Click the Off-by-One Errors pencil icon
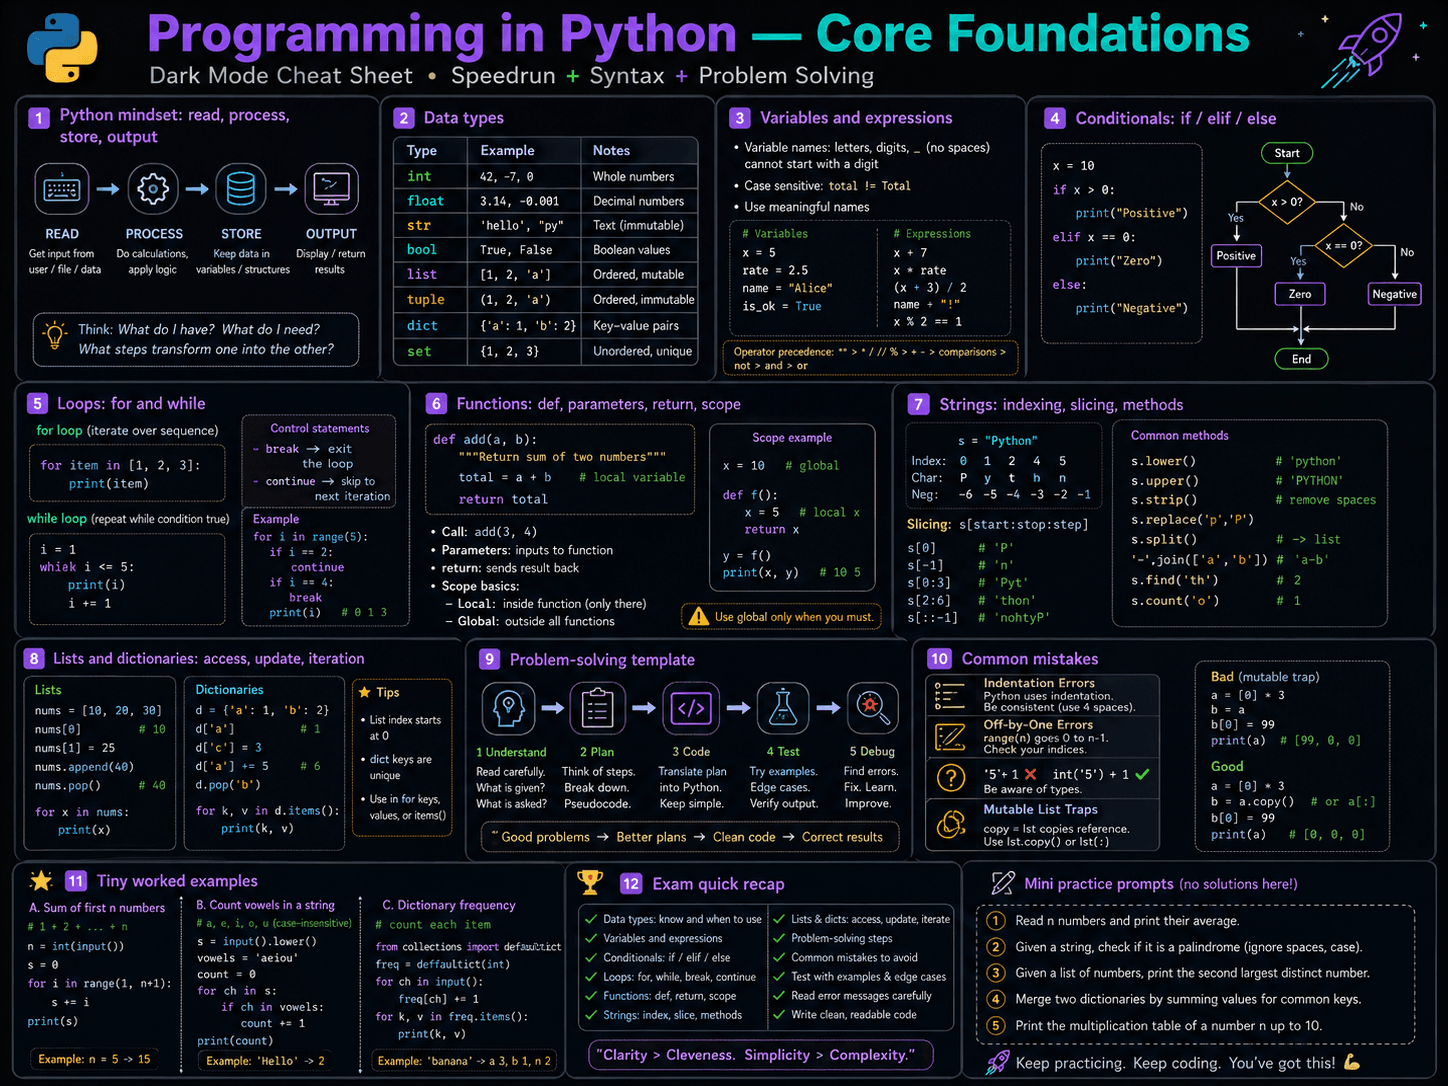Image resolution: width=1448 pixels, height=1086 pixels. pos(950,737)
